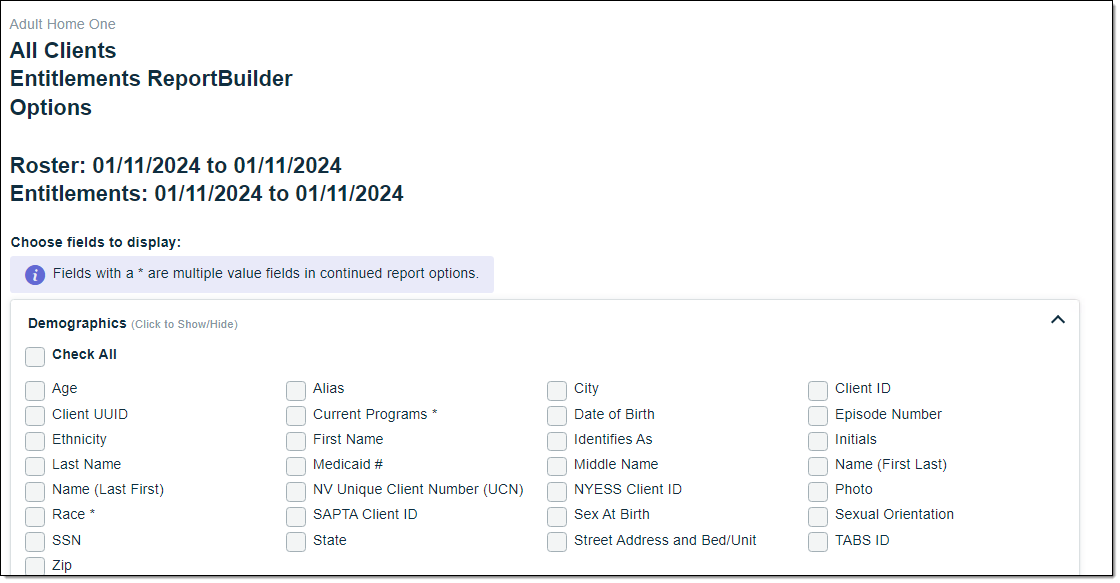
Task: Check the Last Name box
Action: pyautogui.click(x=35, y=466)
